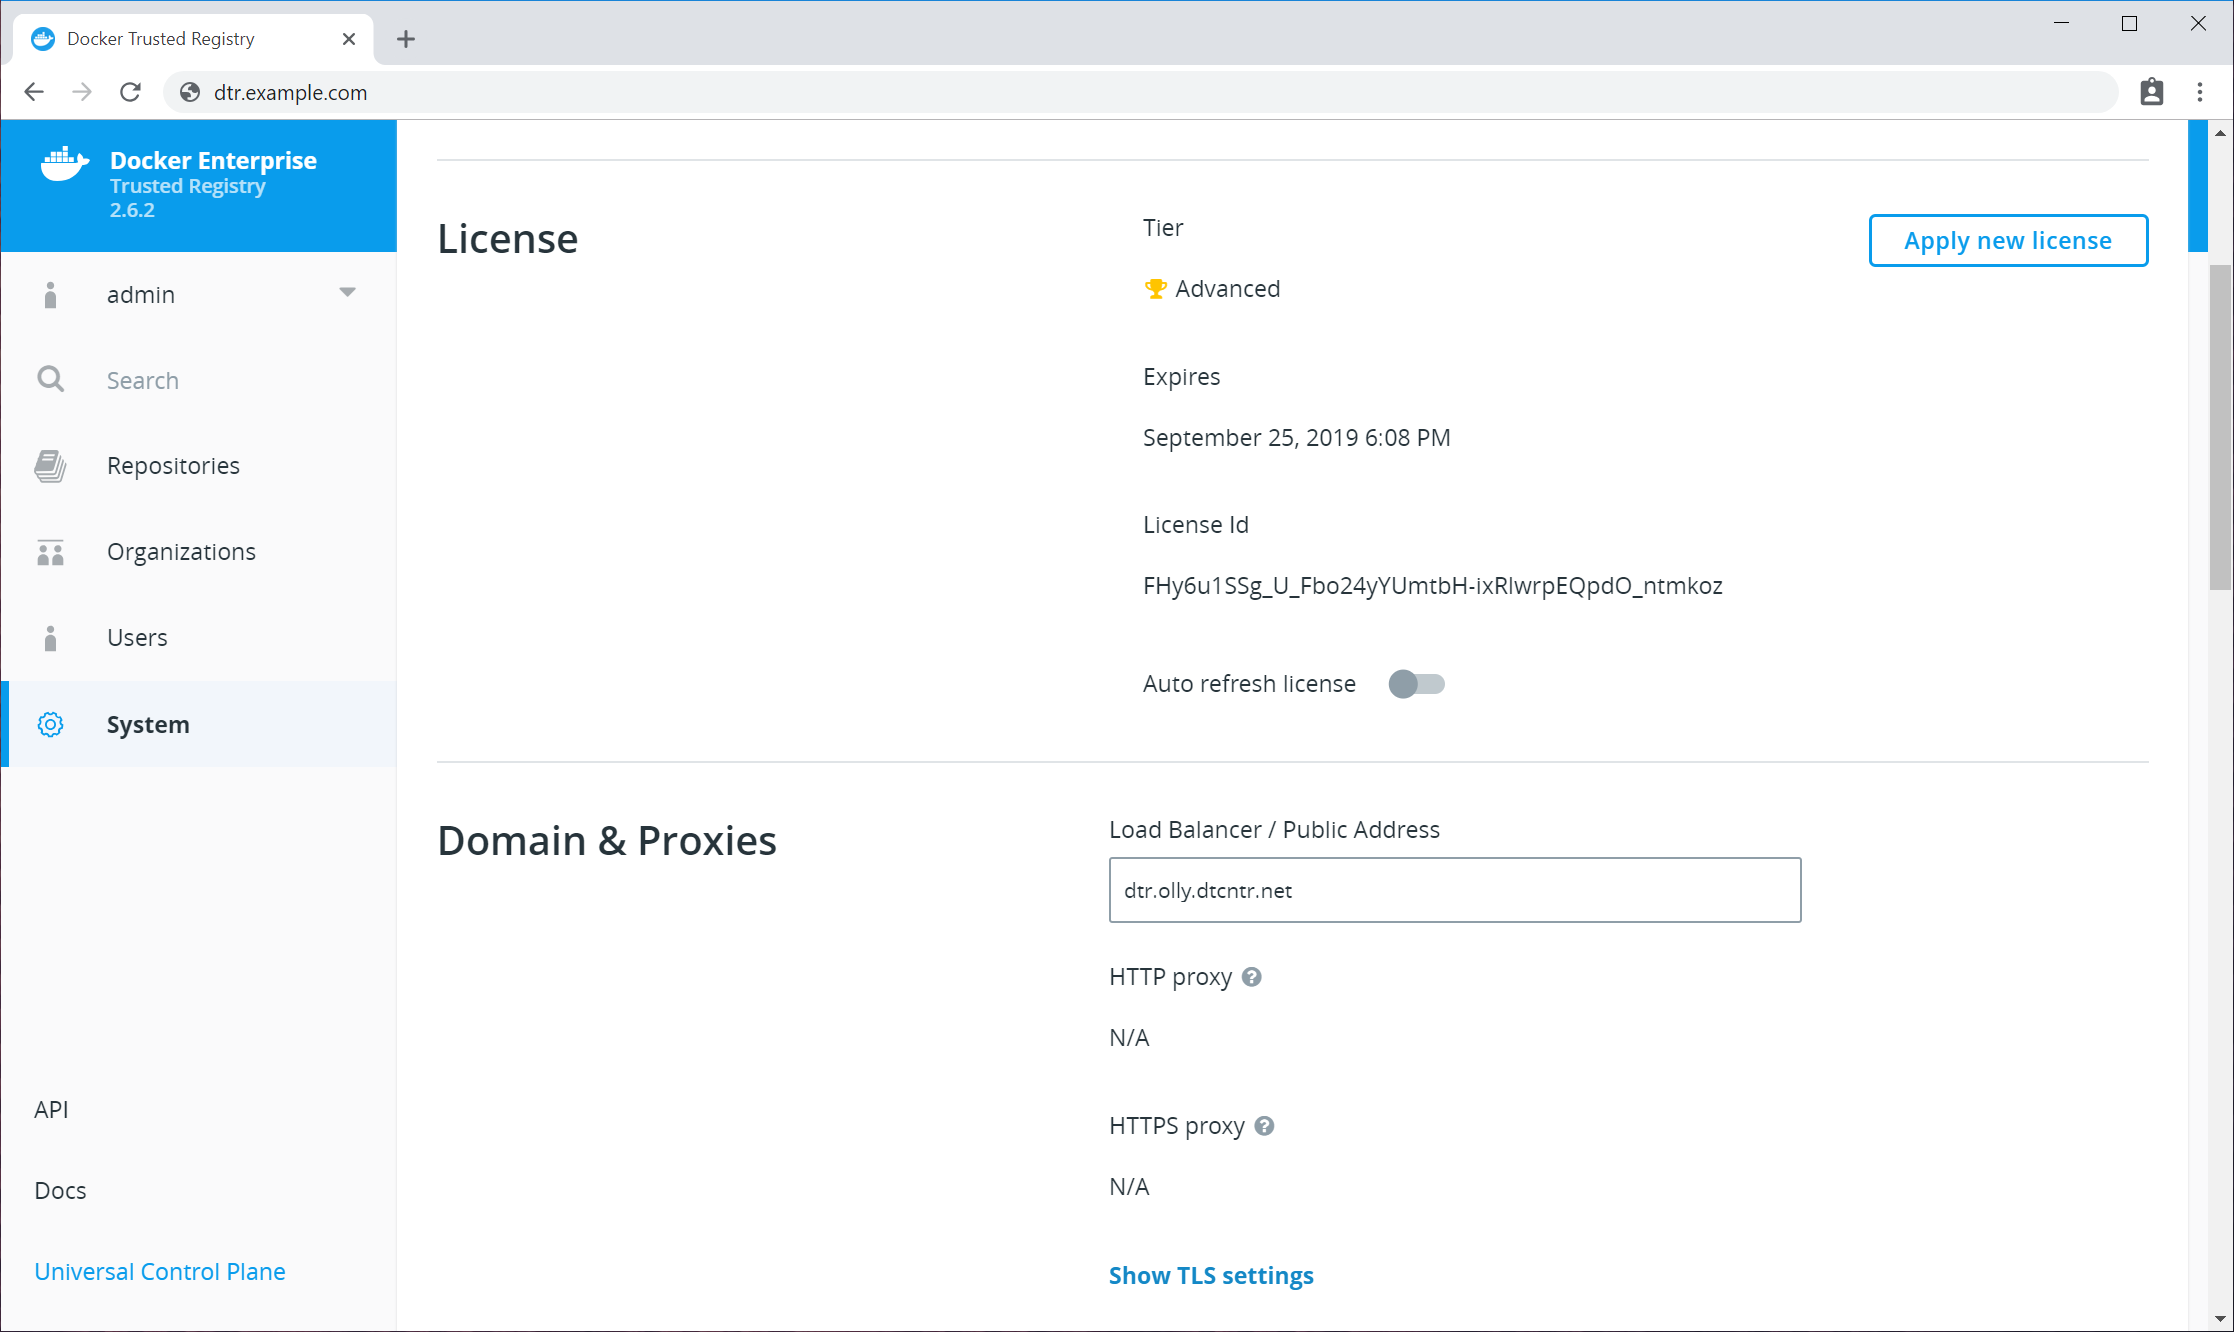This screenshot has width=2234, height=1332.
Task: Click the Load Balancer public address field
Action: tap(1454, 890)
